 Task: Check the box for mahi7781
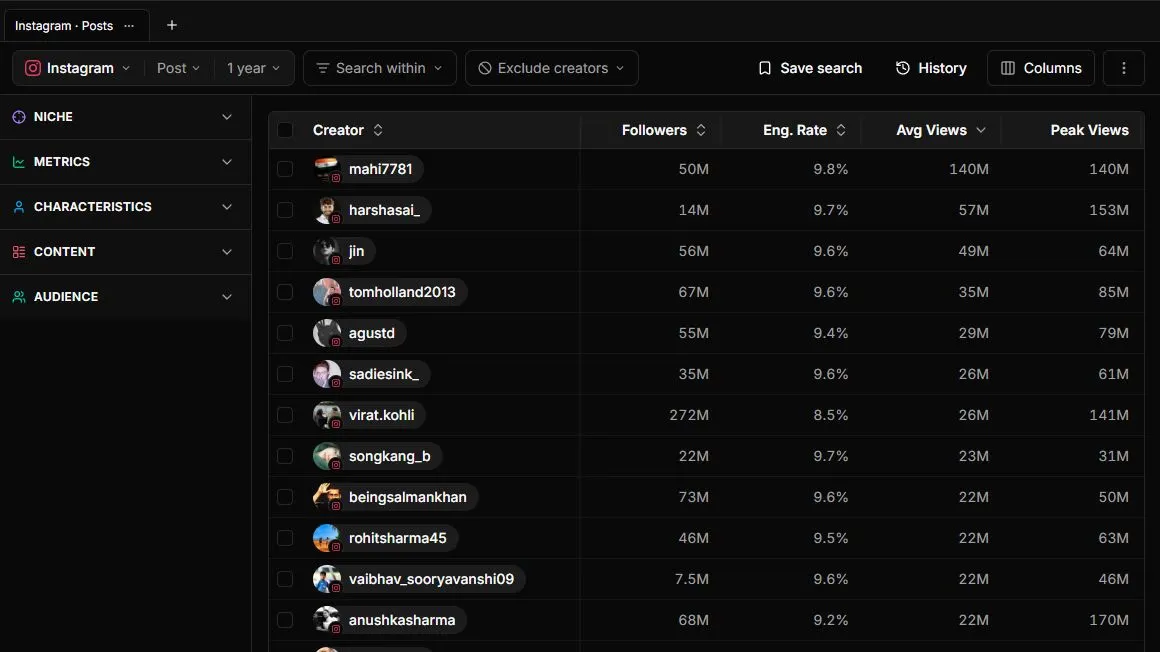pyautogui.click(x=285, y=169)
